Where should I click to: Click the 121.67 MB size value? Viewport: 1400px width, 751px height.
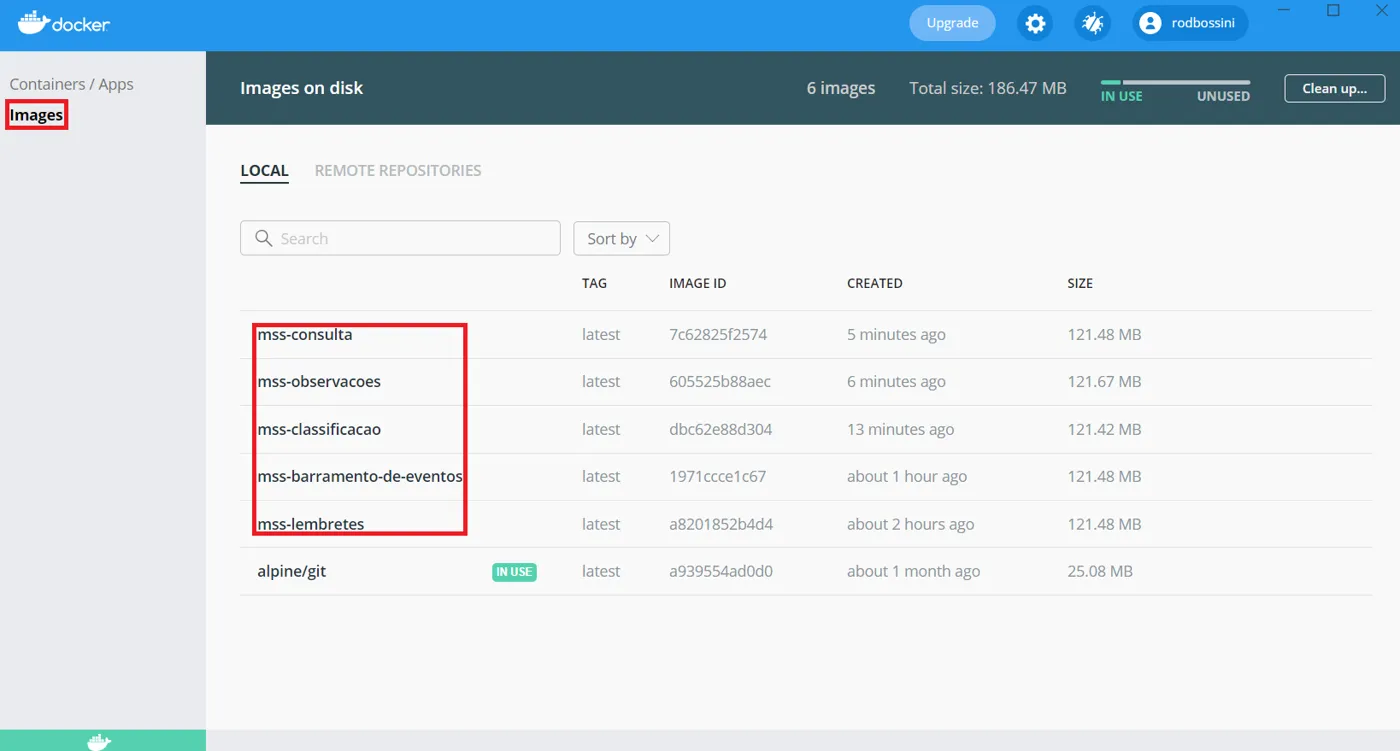point(1104,382)
